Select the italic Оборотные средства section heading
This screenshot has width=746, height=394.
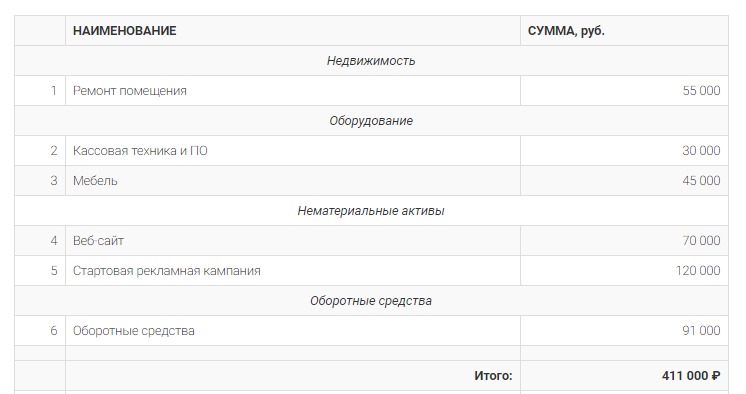pos(371,301)
